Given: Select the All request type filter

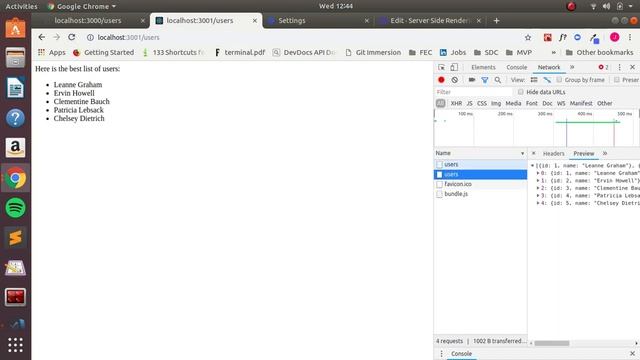Looking at the screenshot, I should click(440, 104).
